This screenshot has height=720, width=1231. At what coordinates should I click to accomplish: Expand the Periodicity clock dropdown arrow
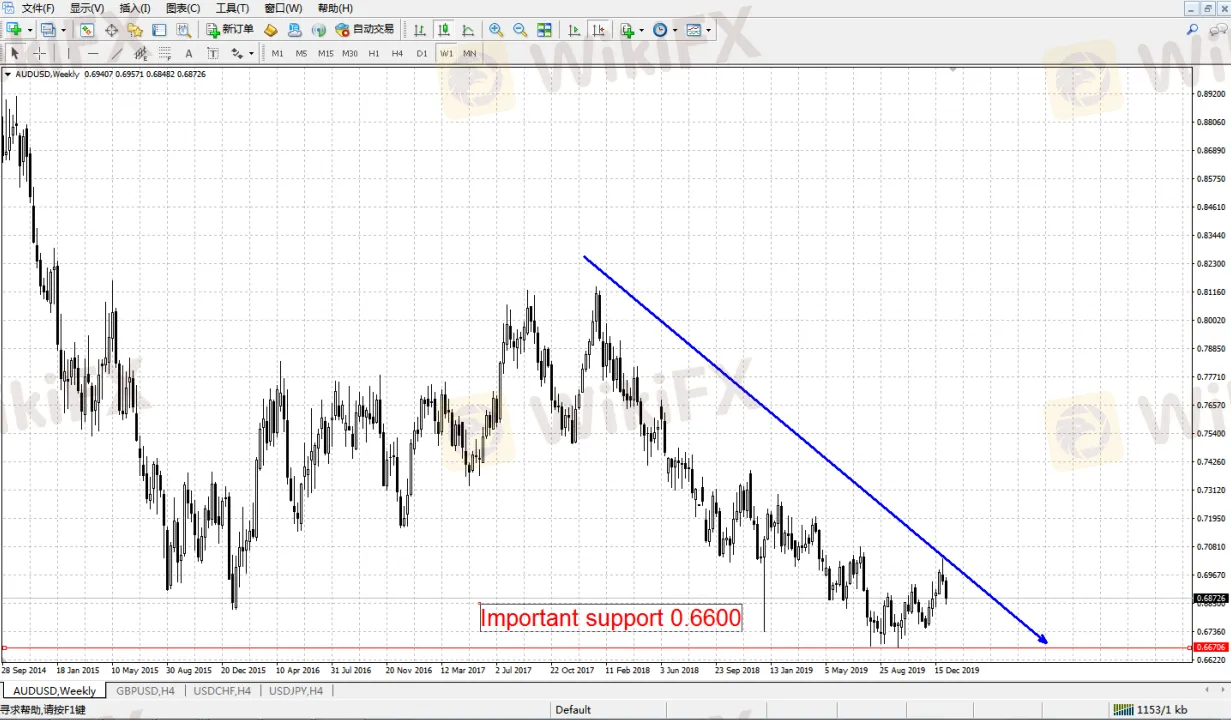point(675,30)
